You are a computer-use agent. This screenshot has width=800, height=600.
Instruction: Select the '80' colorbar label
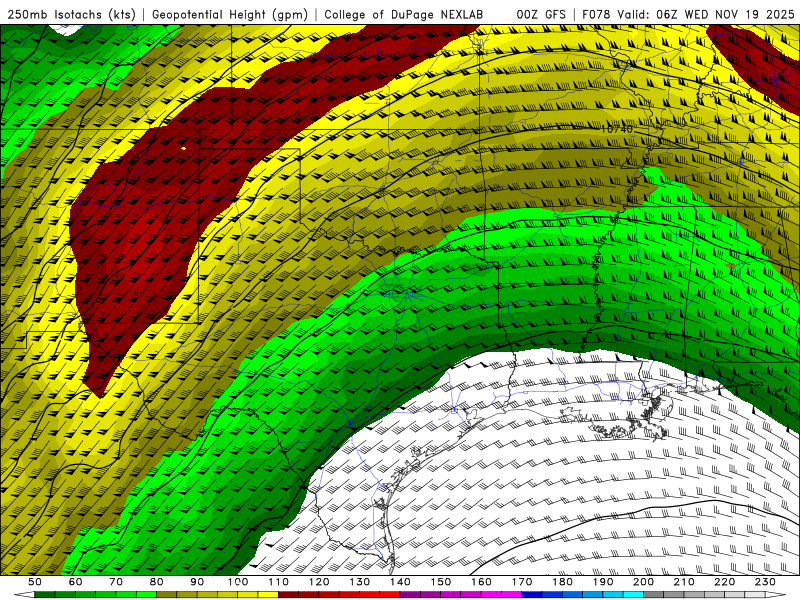click(157, 582)
